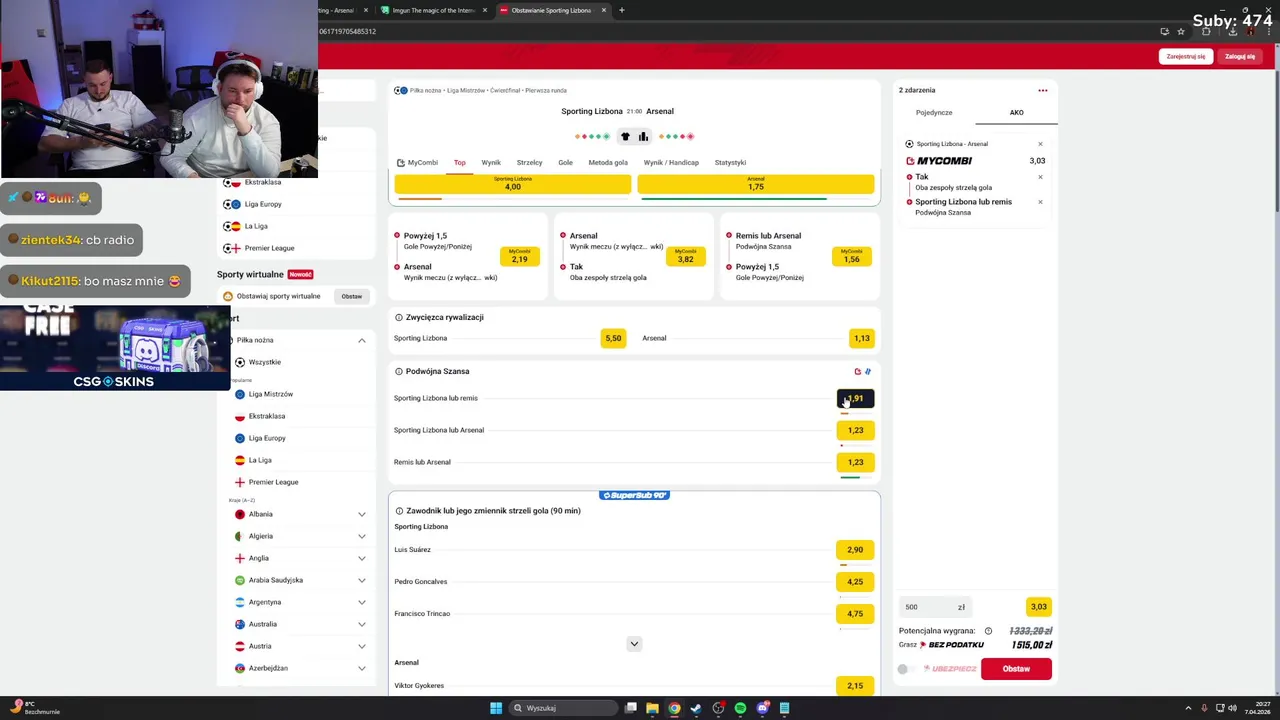Open the Wynik / Handicap tab
Screen dimensions: 1280x720
[671, 162]
